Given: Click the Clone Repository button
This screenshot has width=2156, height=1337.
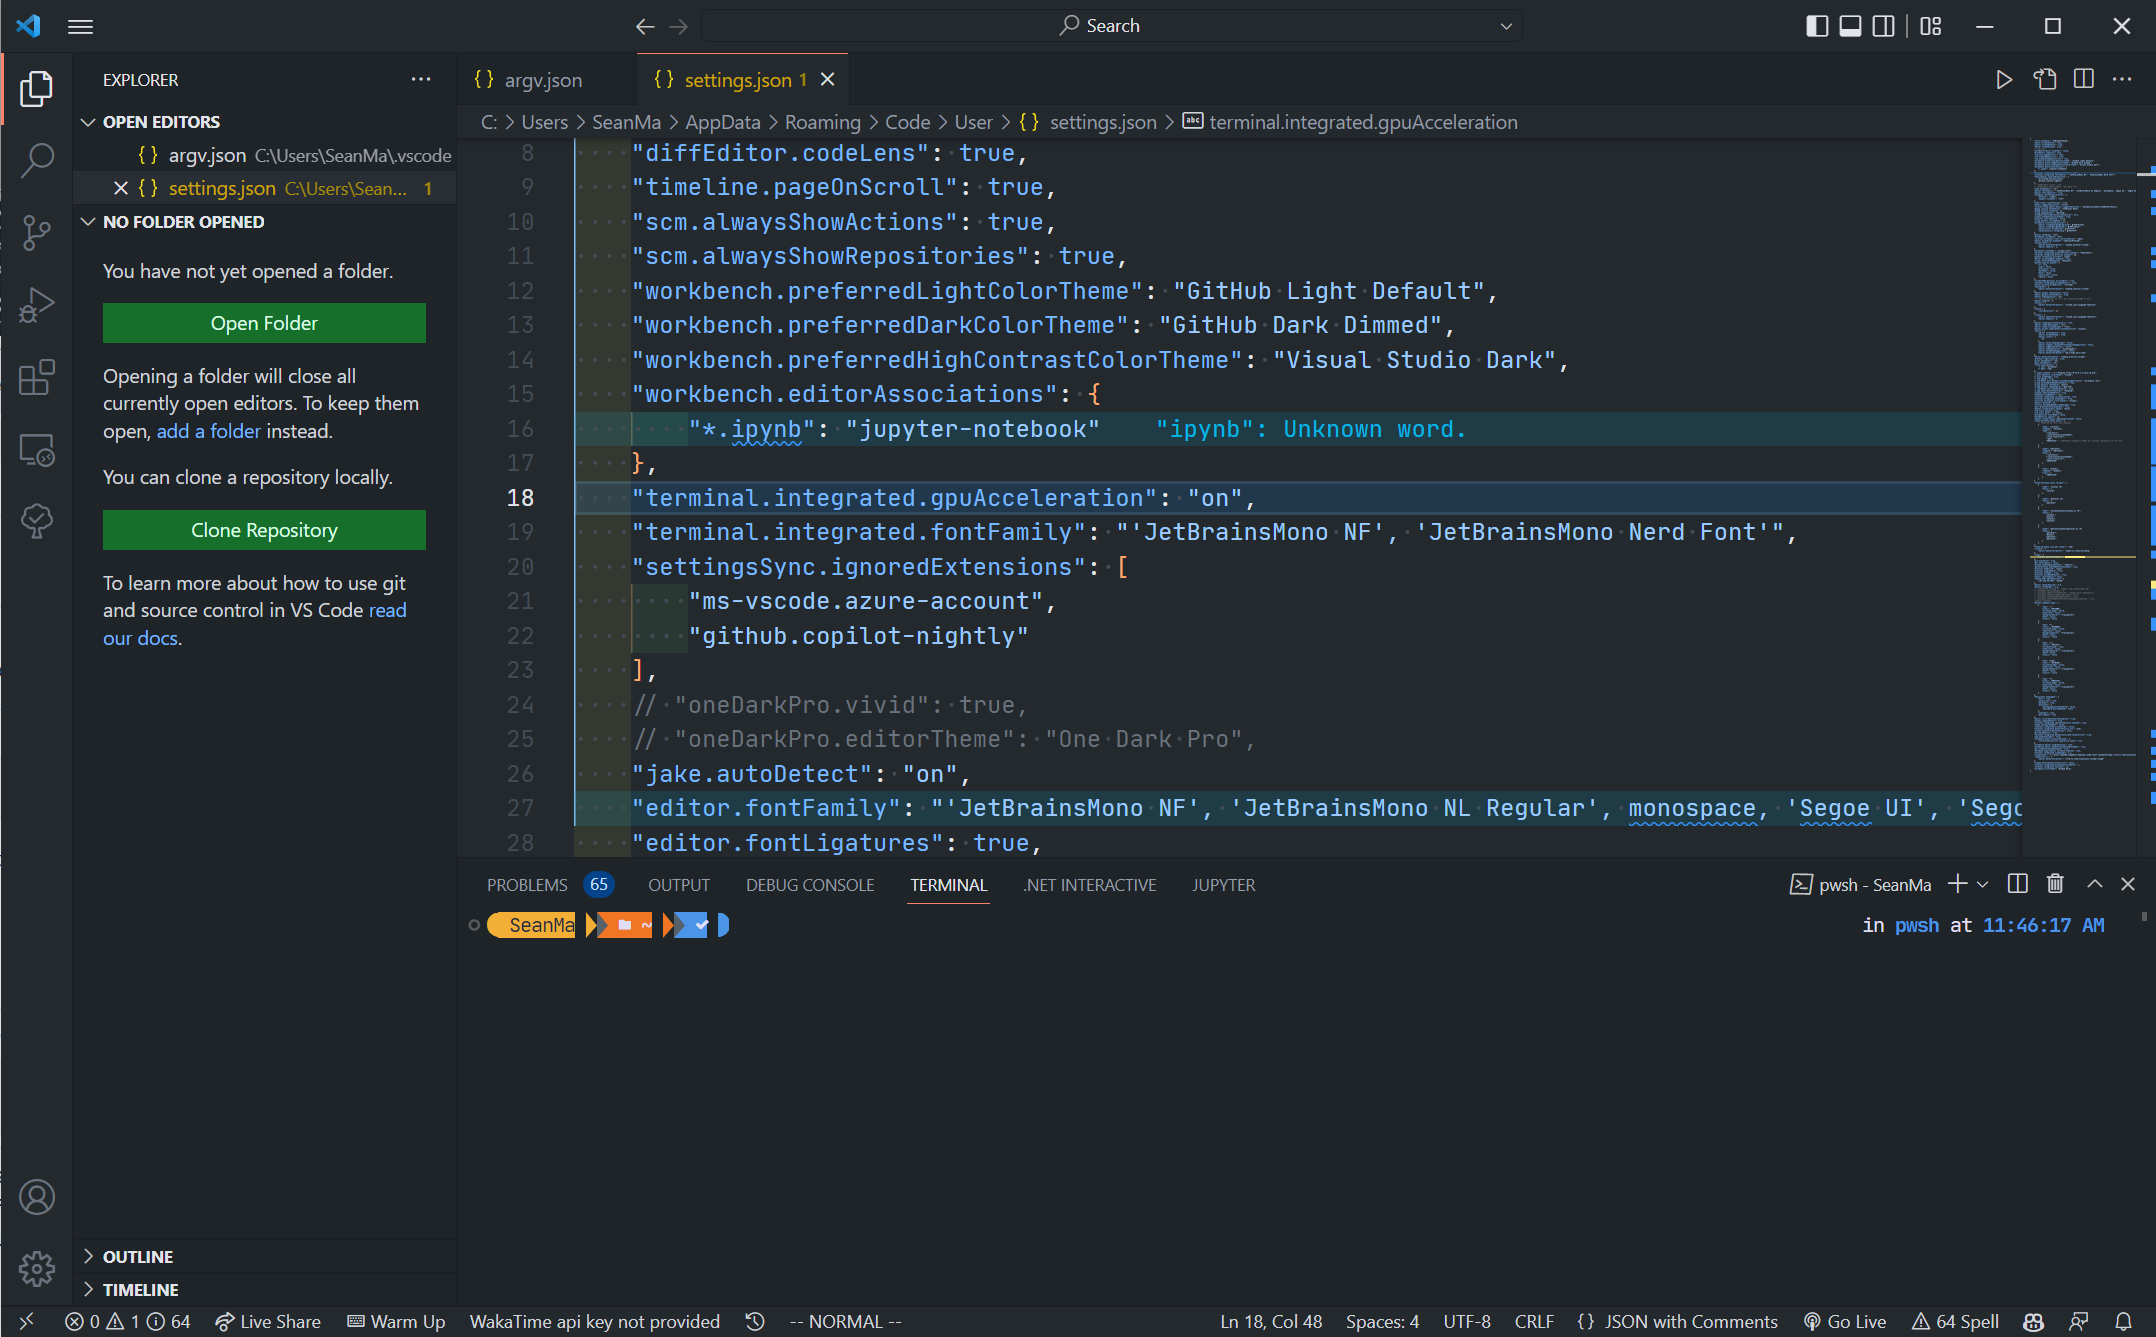Looking at the screenshot, I should 264,529.
